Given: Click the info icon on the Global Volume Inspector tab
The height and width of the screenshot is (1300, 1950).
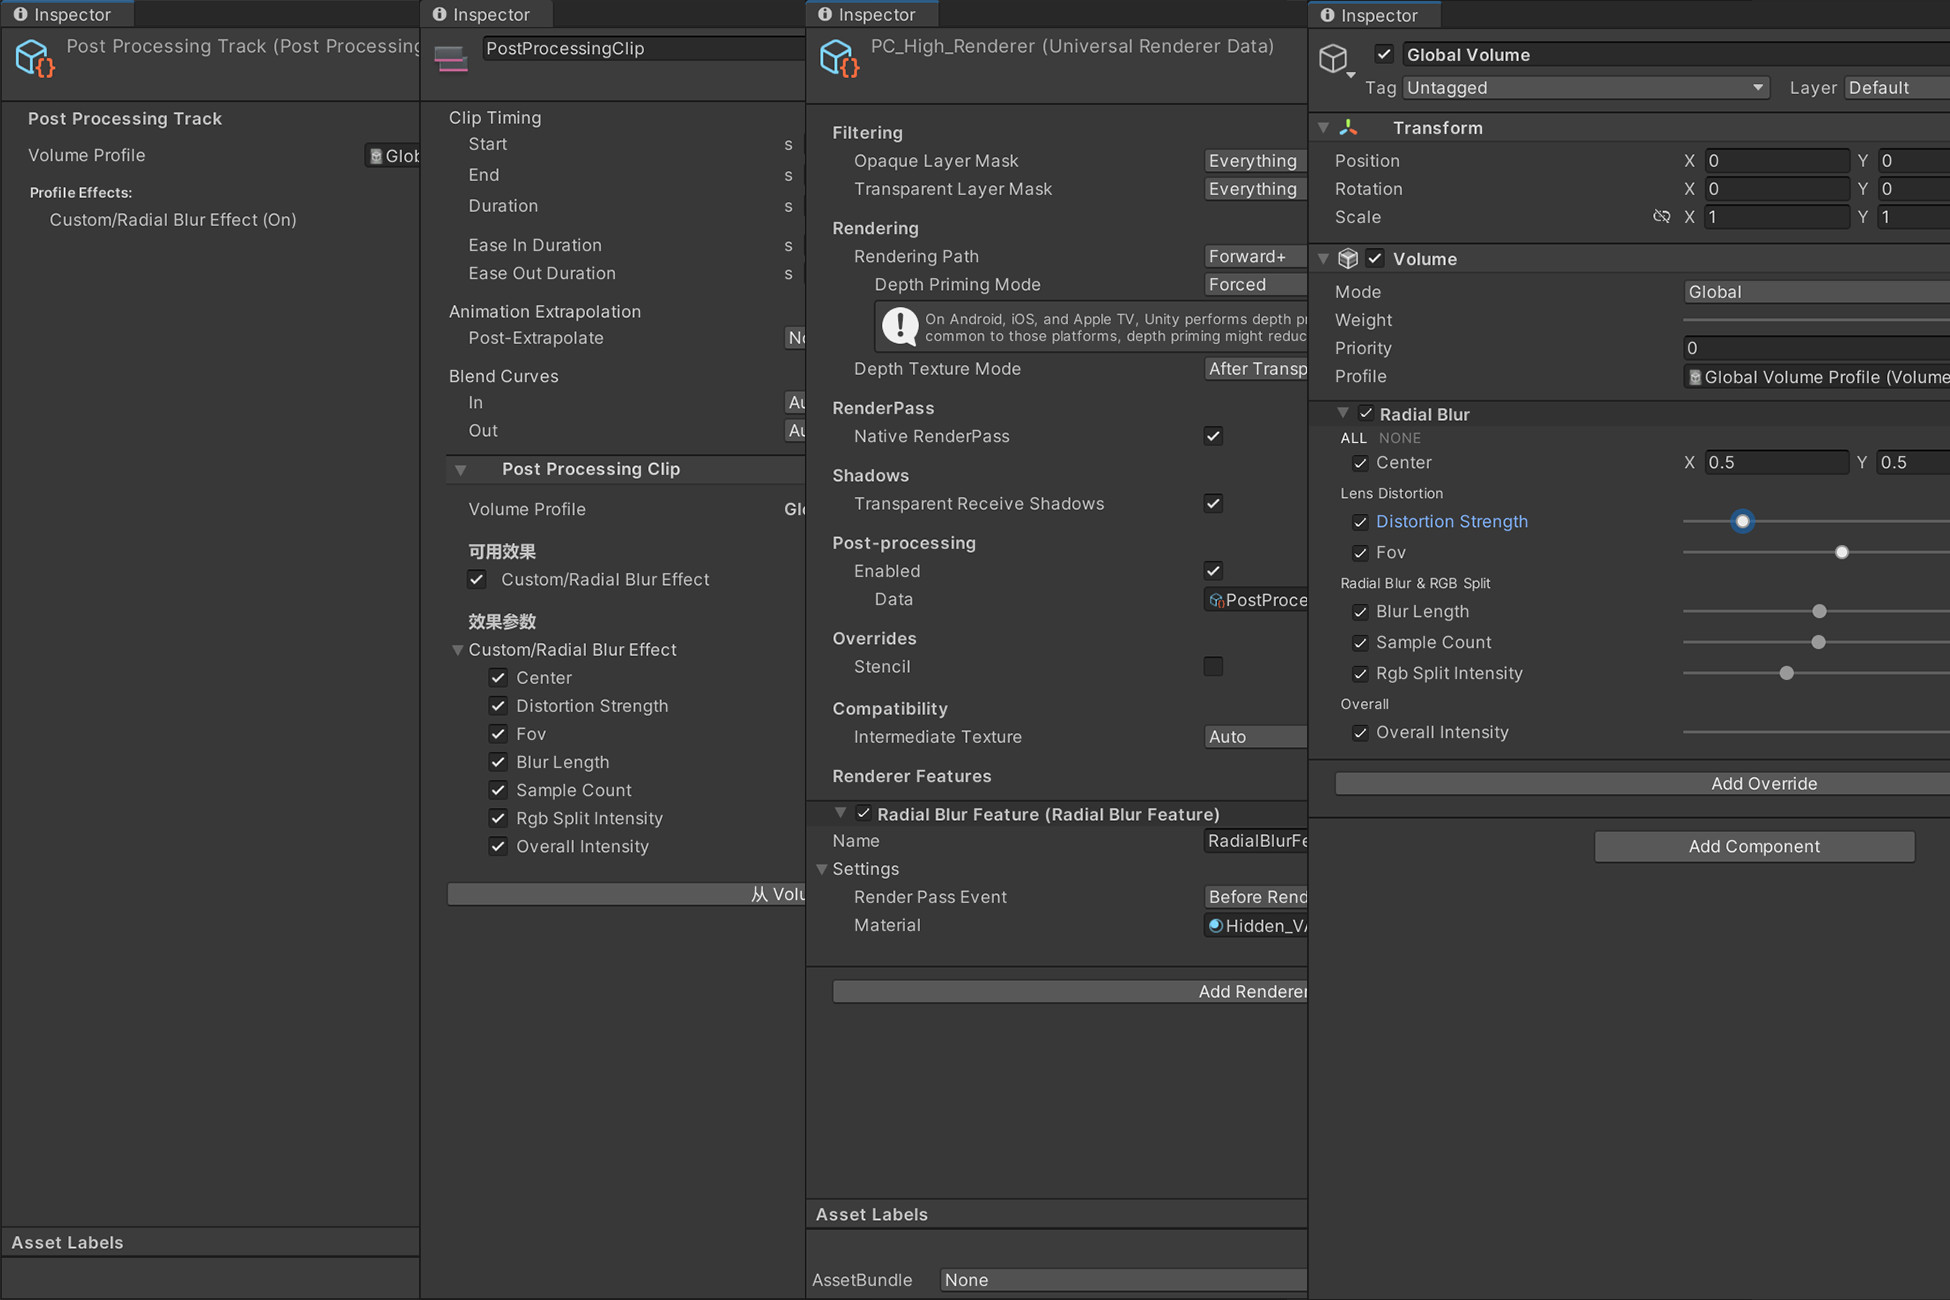Looking at the screenshot, I should pos(1327,15).
